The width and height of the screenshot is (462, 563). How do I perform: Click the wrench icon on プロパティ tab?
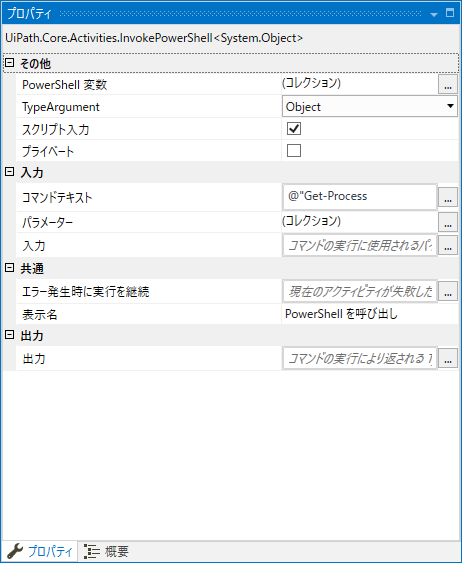15,551
